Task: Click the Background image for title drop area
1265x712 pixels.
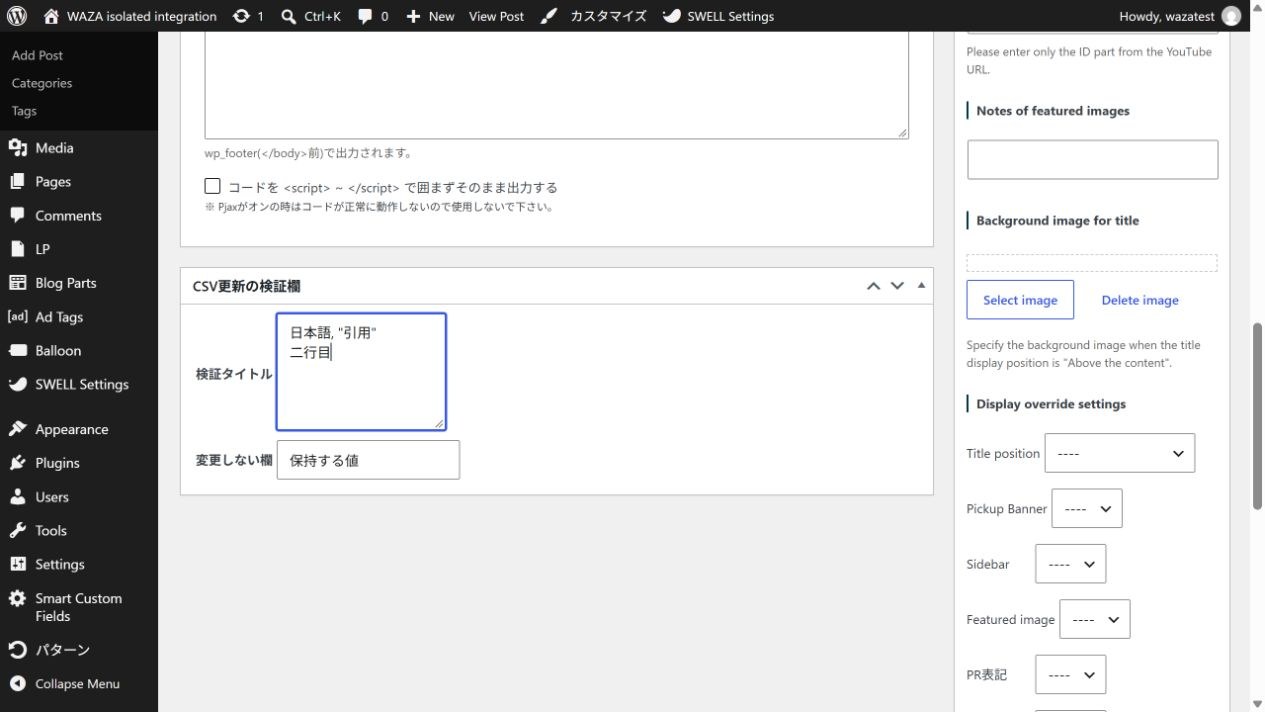Action: pos(1091,263)
